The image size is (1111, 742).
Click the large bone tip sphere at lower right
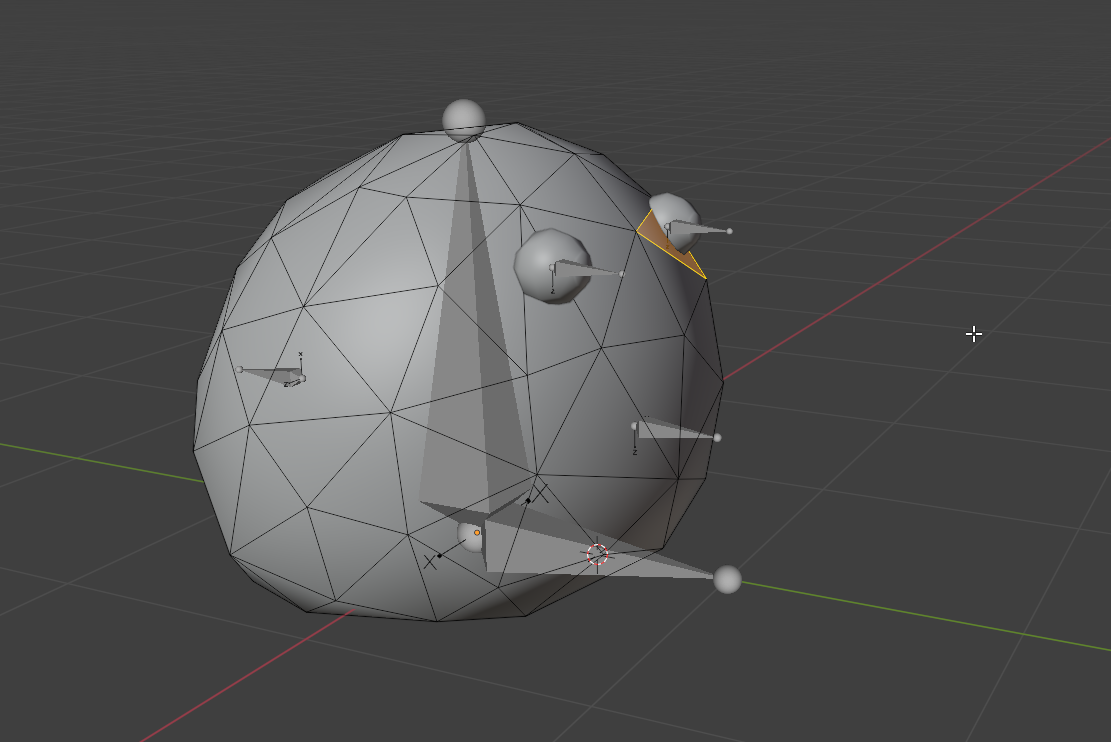(727, 580)
